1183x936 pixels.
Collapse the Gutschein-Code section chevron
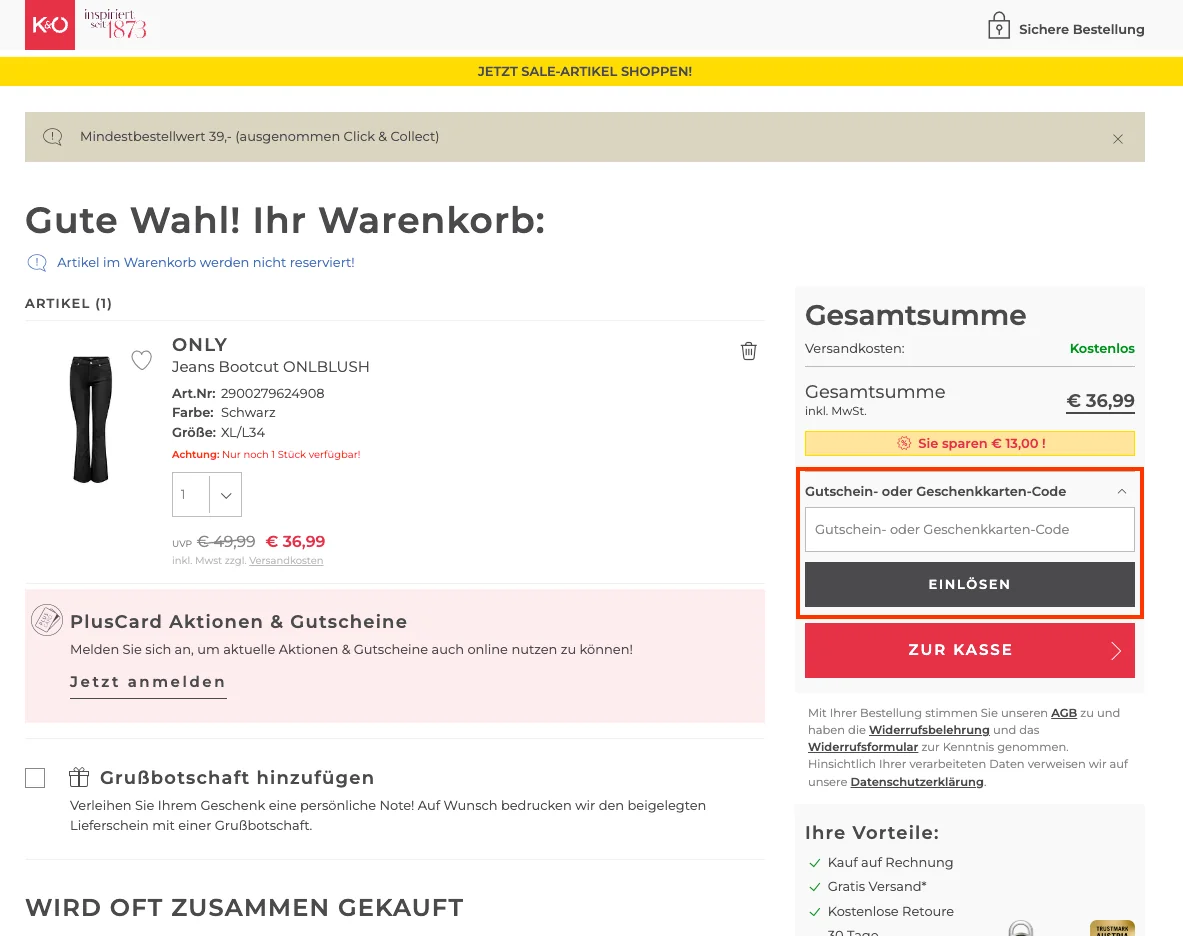[x=1122, y=491]
